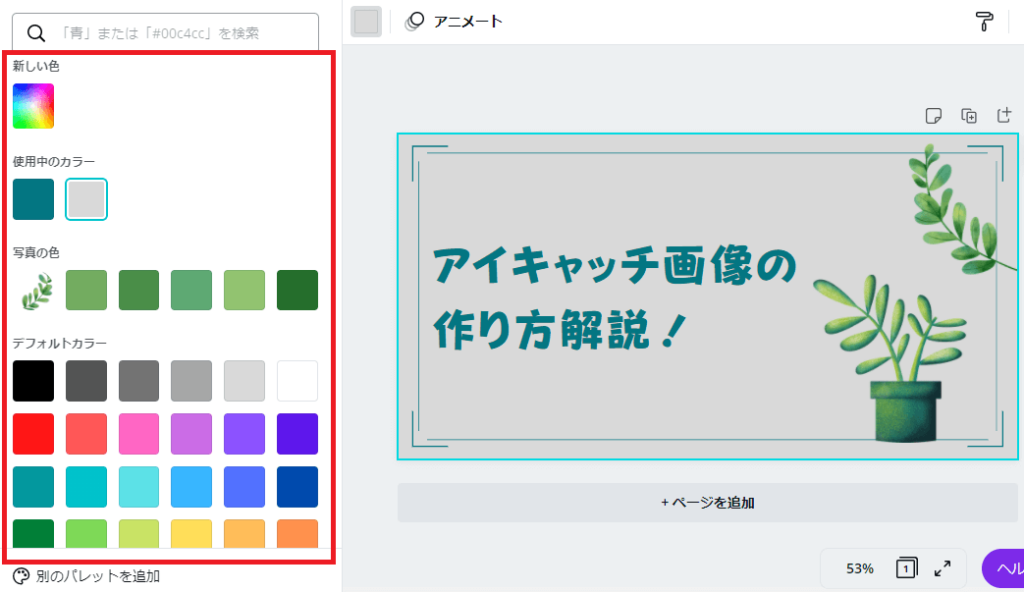Choose the black default color
The image size is (1024, 592).
(33, 381)
